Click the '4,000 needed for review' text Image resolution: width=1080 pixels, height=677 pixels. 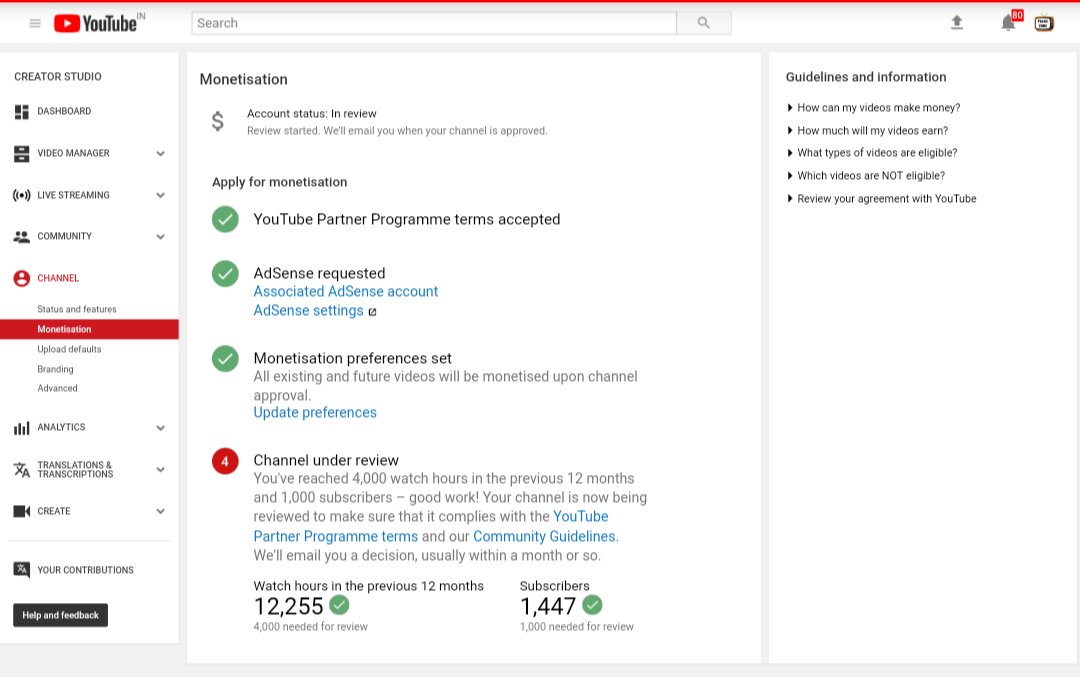tap(311, 627)
